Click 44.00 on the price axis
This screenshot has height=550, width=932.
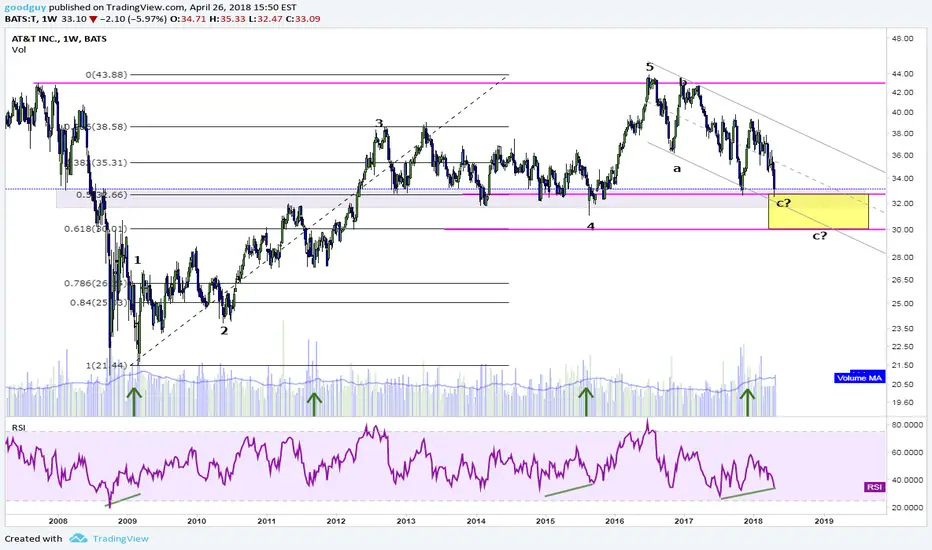(x=902, y=74)
